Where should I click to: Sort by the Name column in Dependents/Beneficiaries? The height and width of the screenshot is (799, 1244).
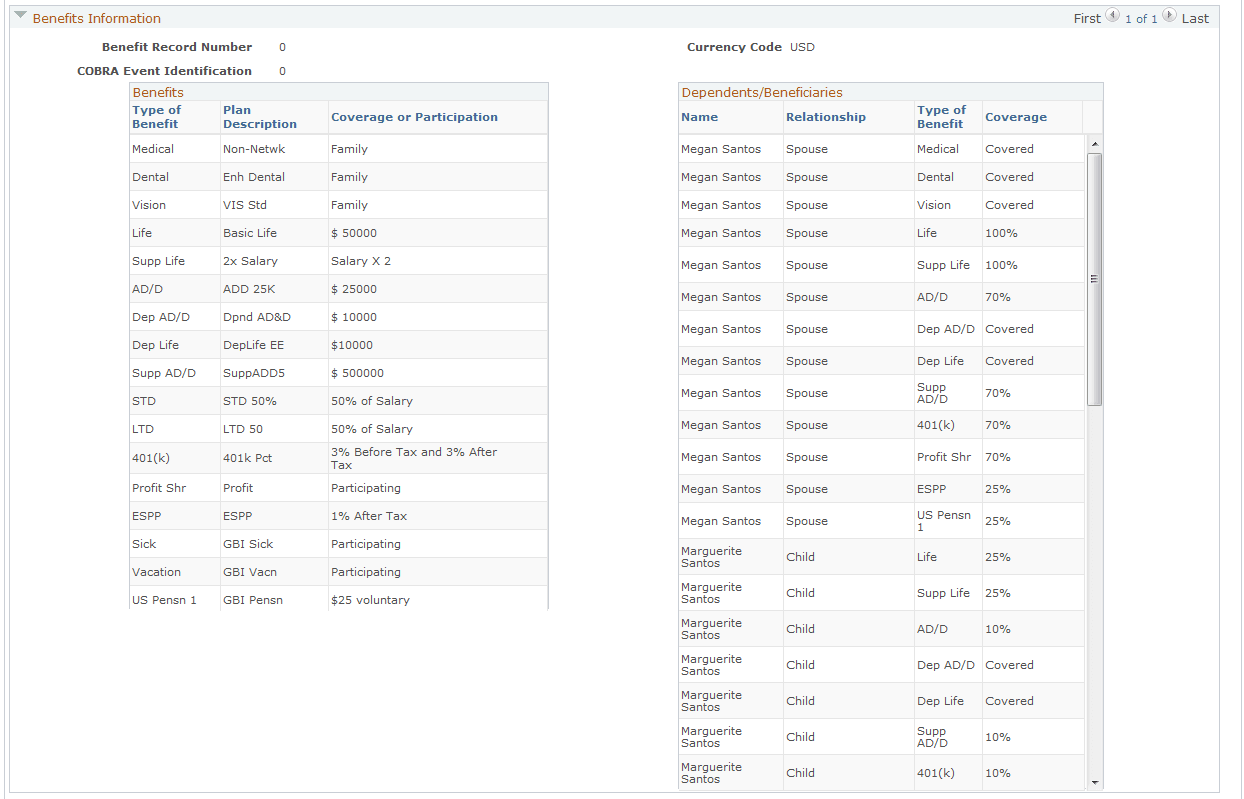pyautogui.click(x=700, y=117)
